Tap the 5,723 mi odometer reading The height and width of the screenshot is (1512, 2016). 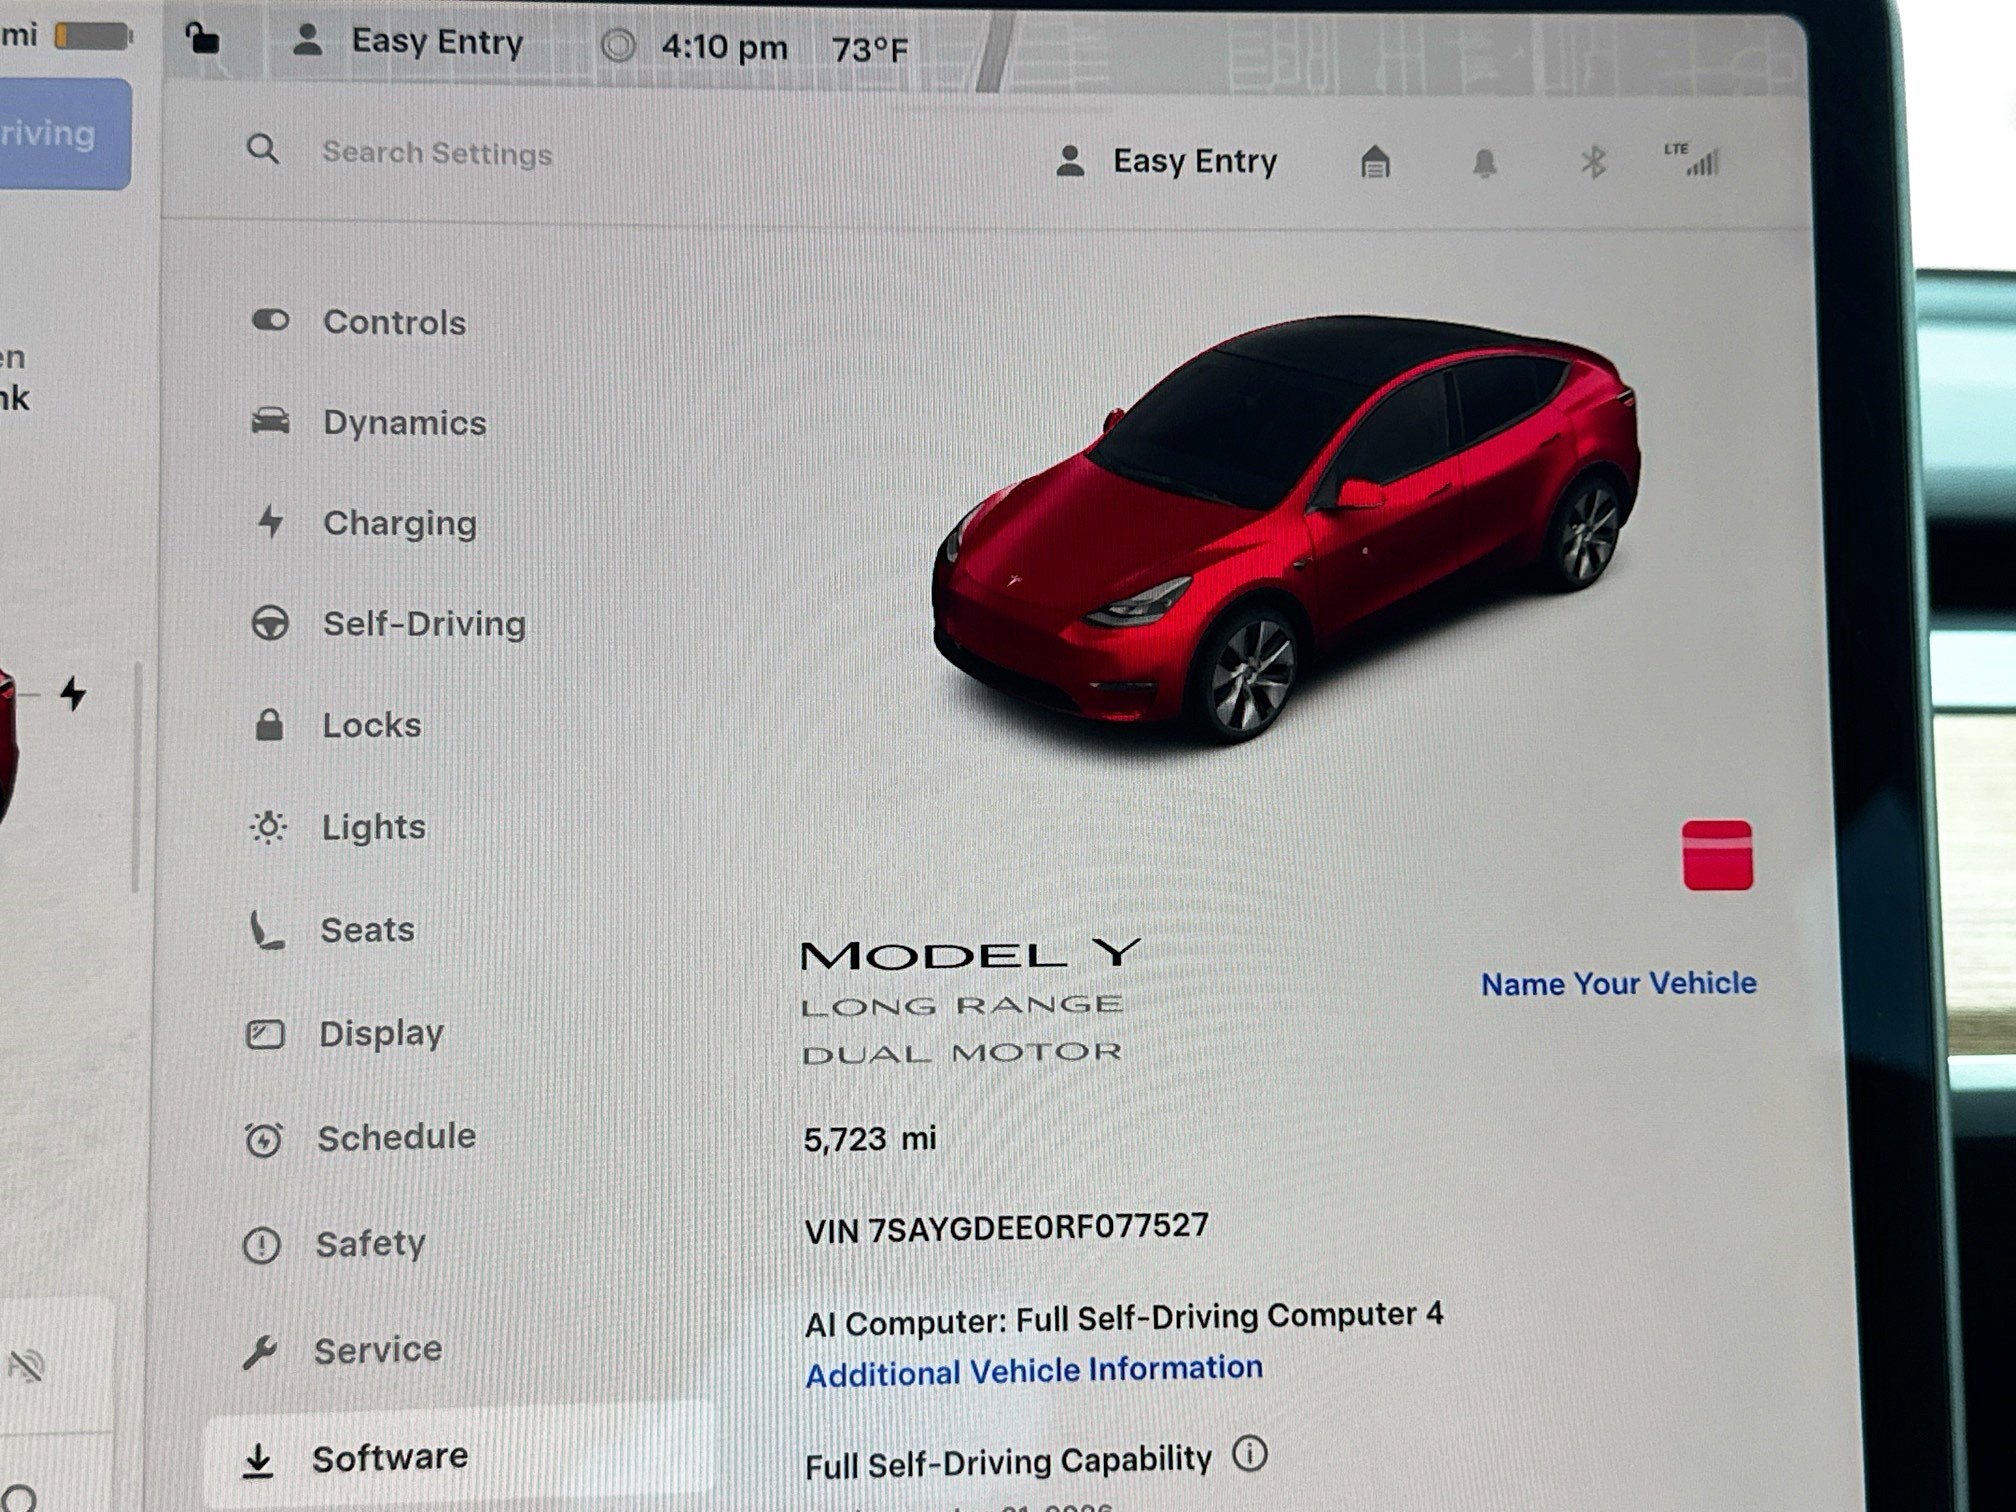pyautogui.click(x=870, y=1139)
